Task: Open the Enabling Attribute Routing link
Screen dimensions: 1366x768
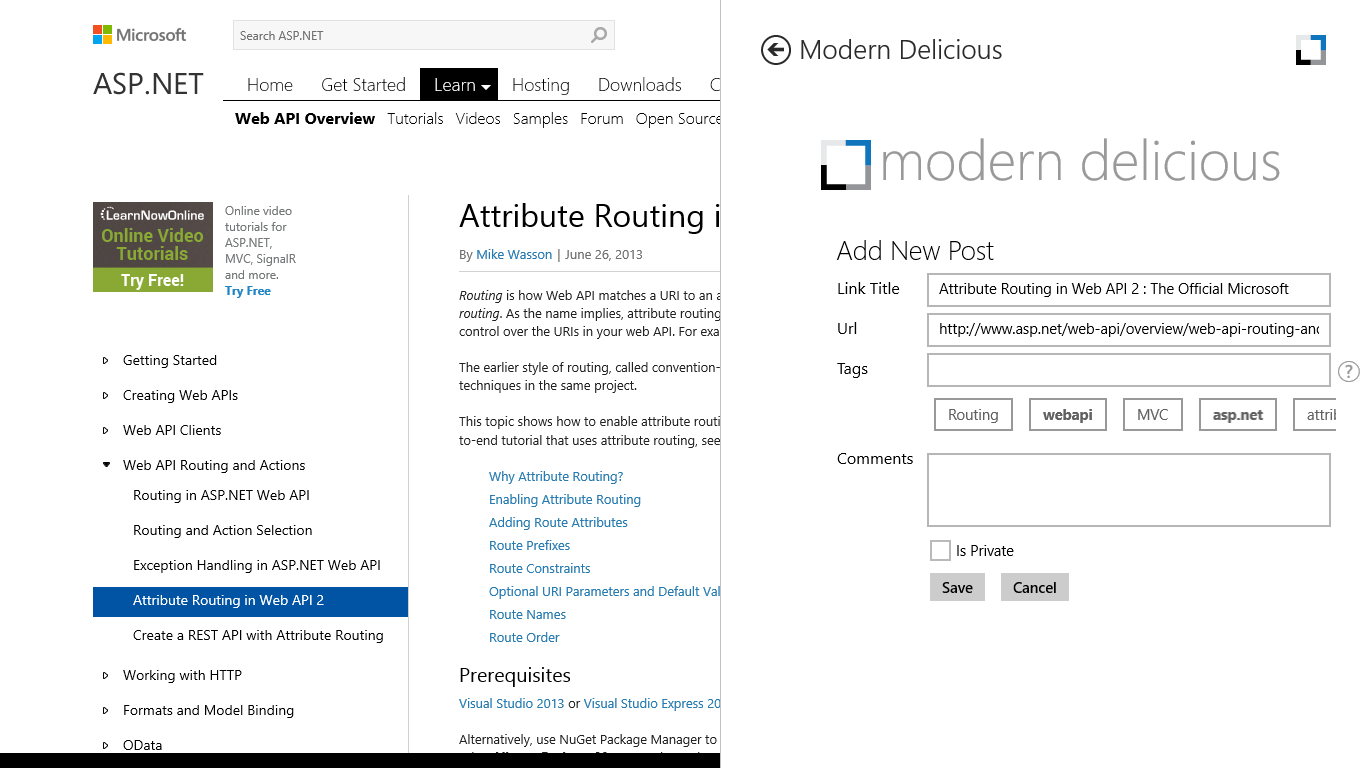Action: [565, 499]
